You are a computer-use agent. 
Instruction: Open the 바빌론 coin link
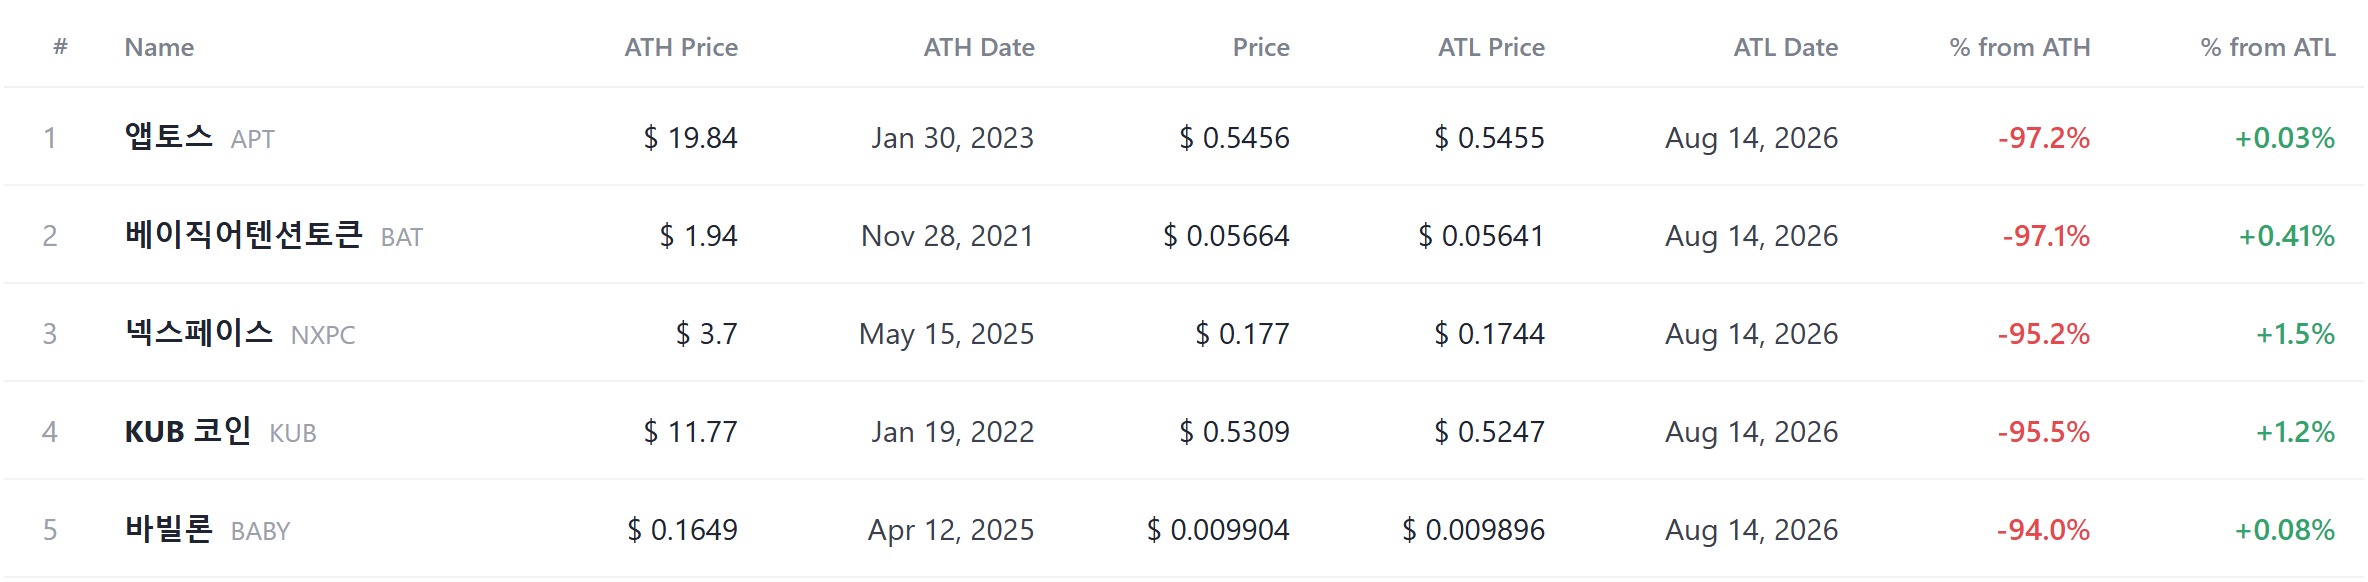click(x=168, y=528)
